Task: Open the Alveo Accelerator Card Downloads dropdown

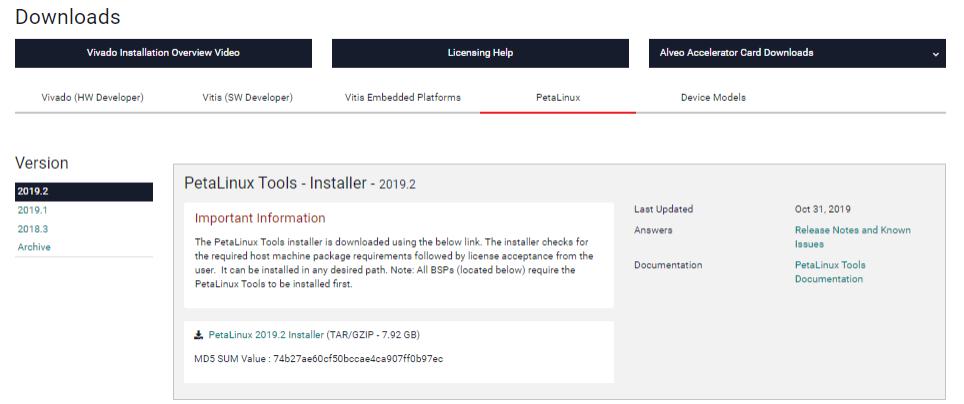Action: click(x=797, y=53)
